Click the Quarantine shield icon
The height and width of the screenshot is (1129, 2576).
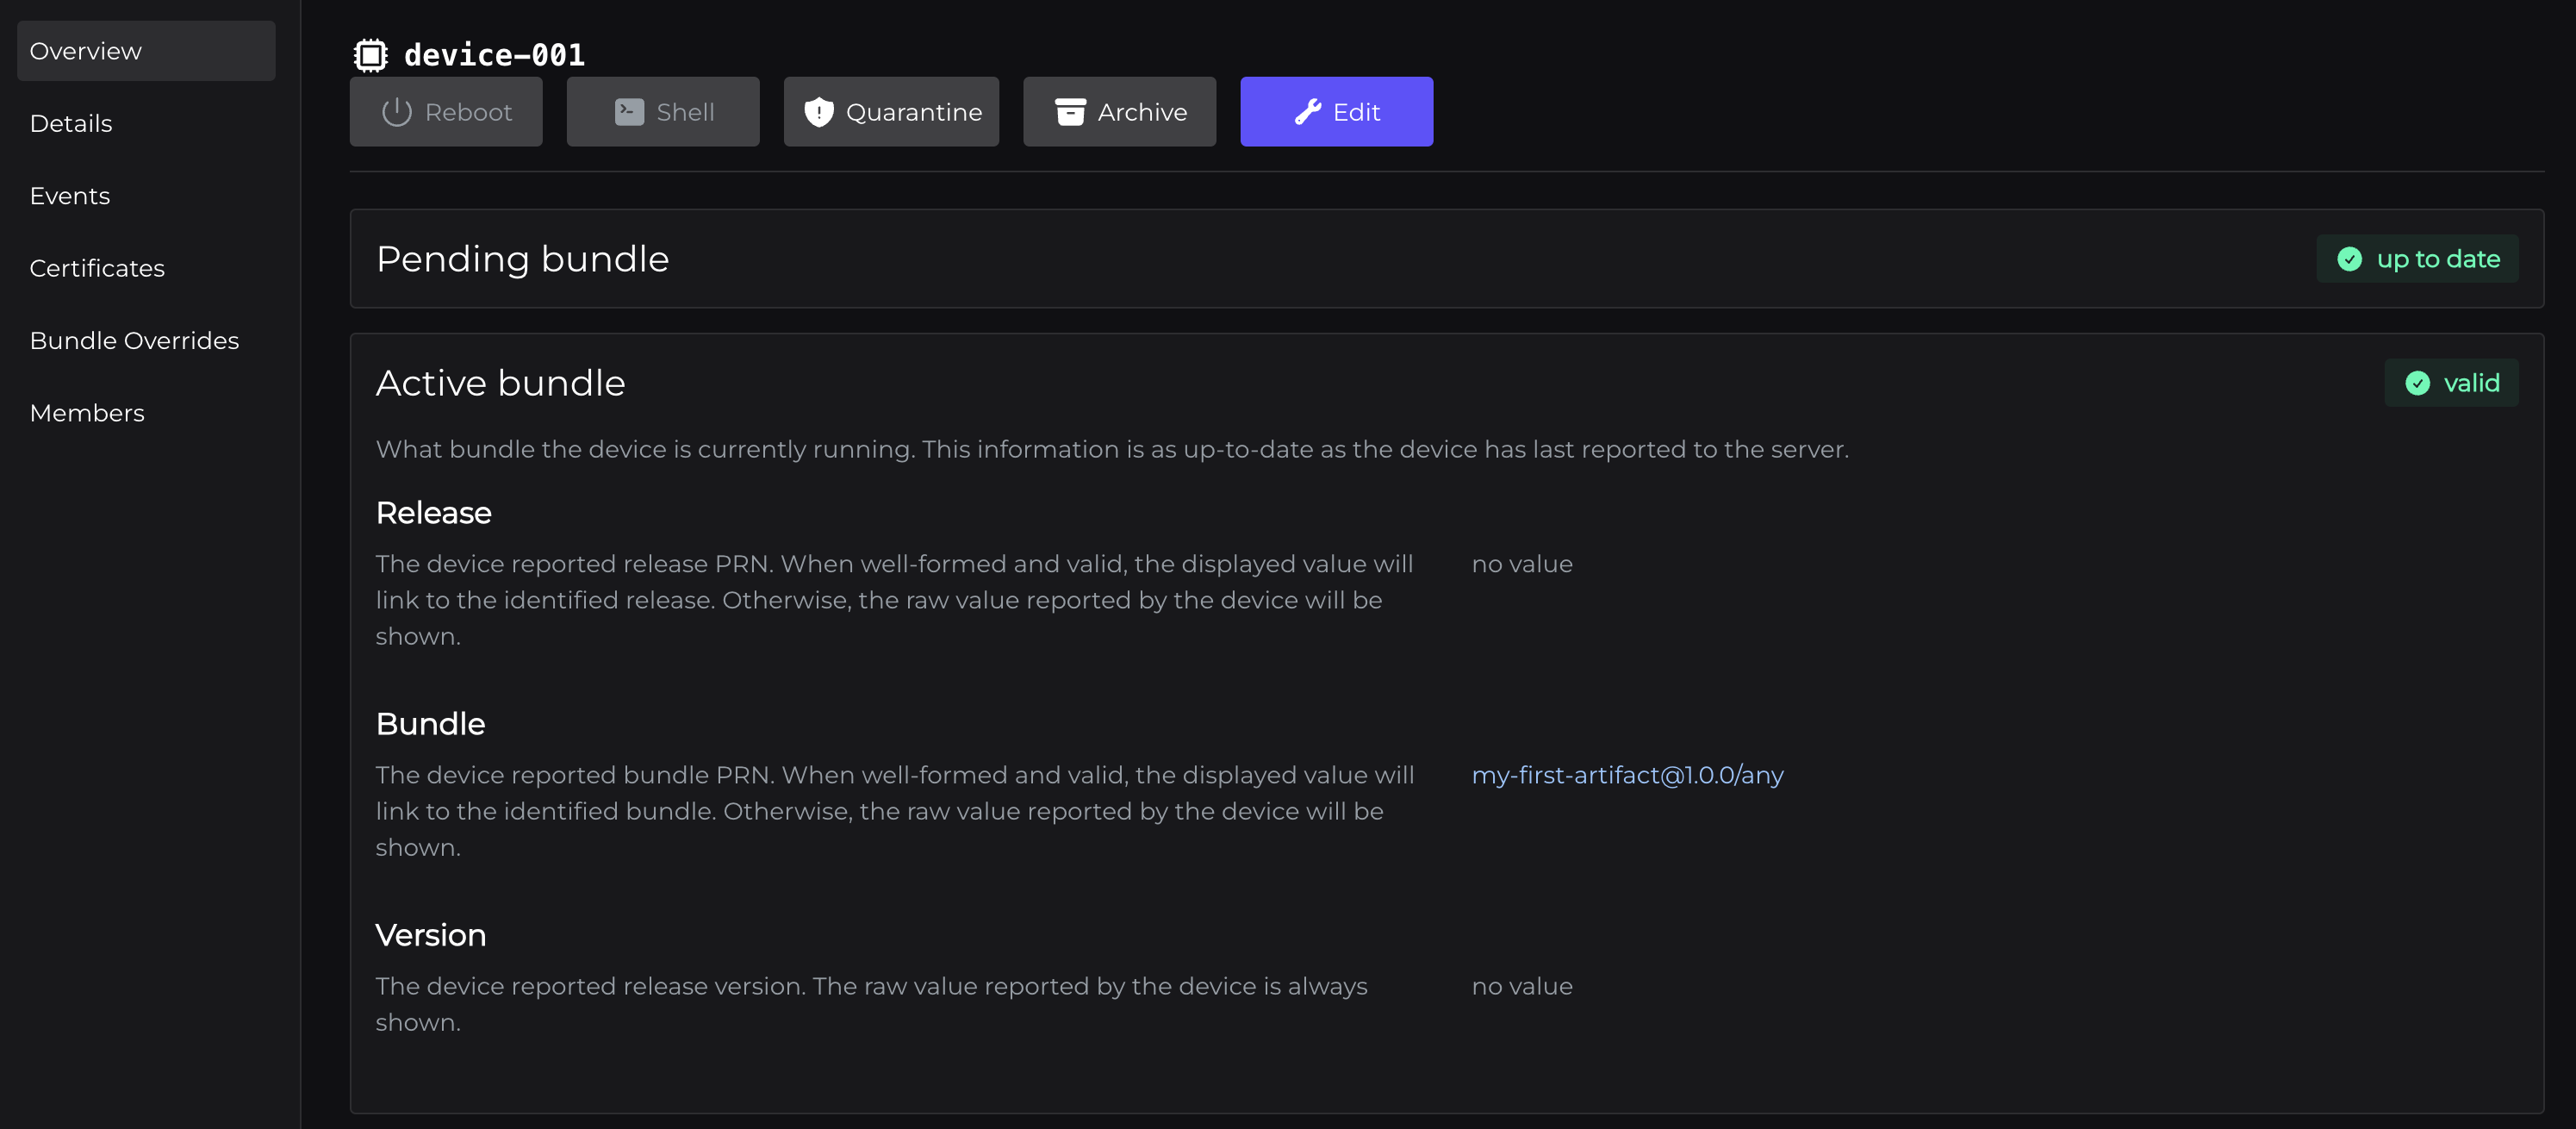click(819, 112)
